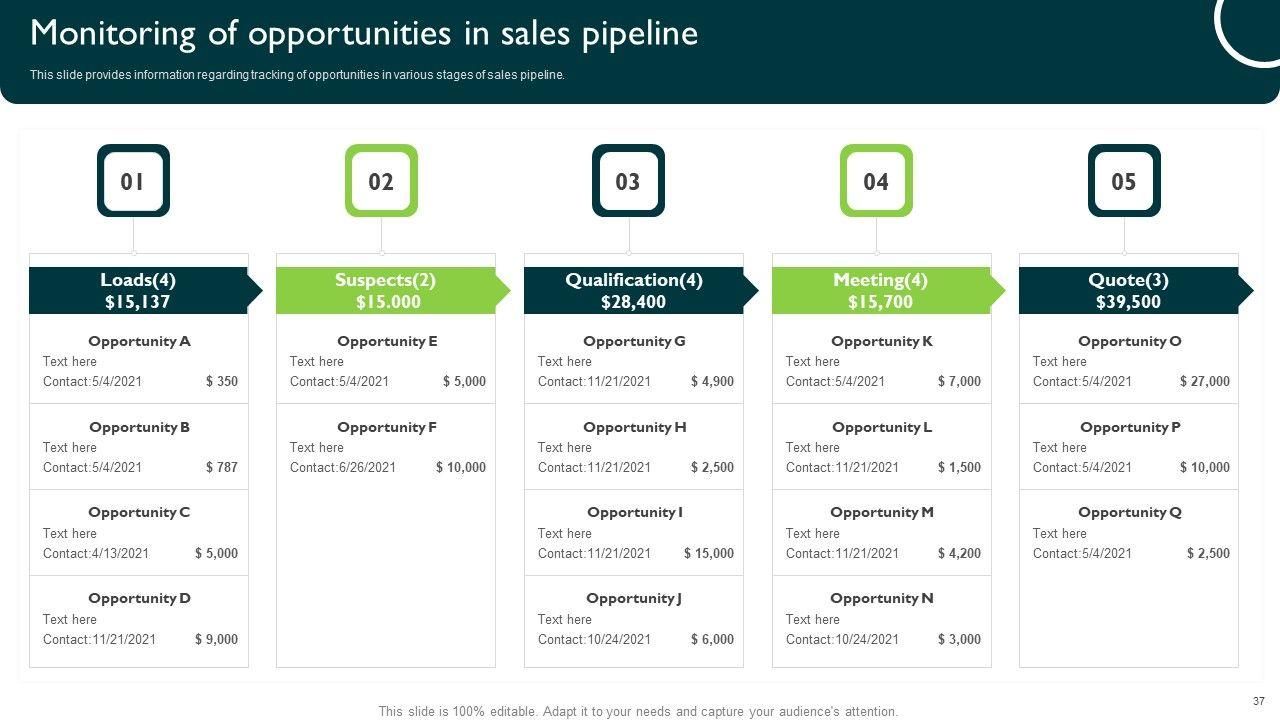The image size is (1280, 720).
Task: Select the green 04 stage badge
Action: point(876,181)
